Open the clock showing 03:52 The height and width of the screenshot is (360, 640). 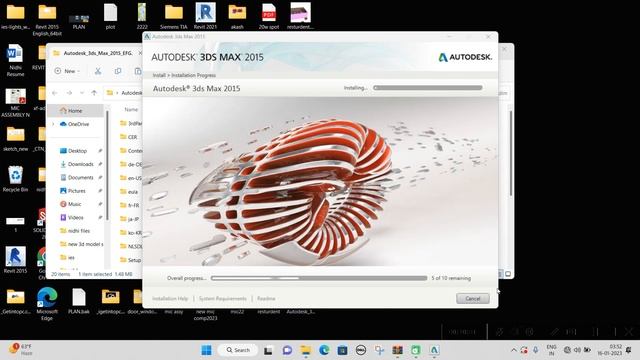609,350
